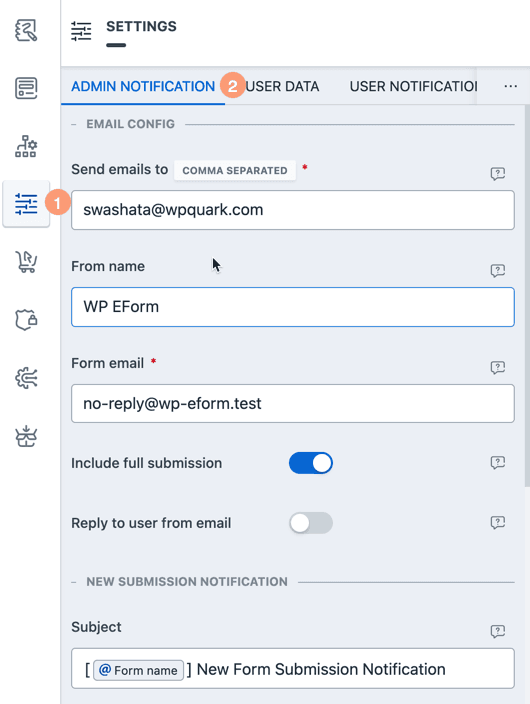Image resolution: width=530 pixels, height=704 pixels.
Task: Open the shopping cart payment icon
Action: 26,262
